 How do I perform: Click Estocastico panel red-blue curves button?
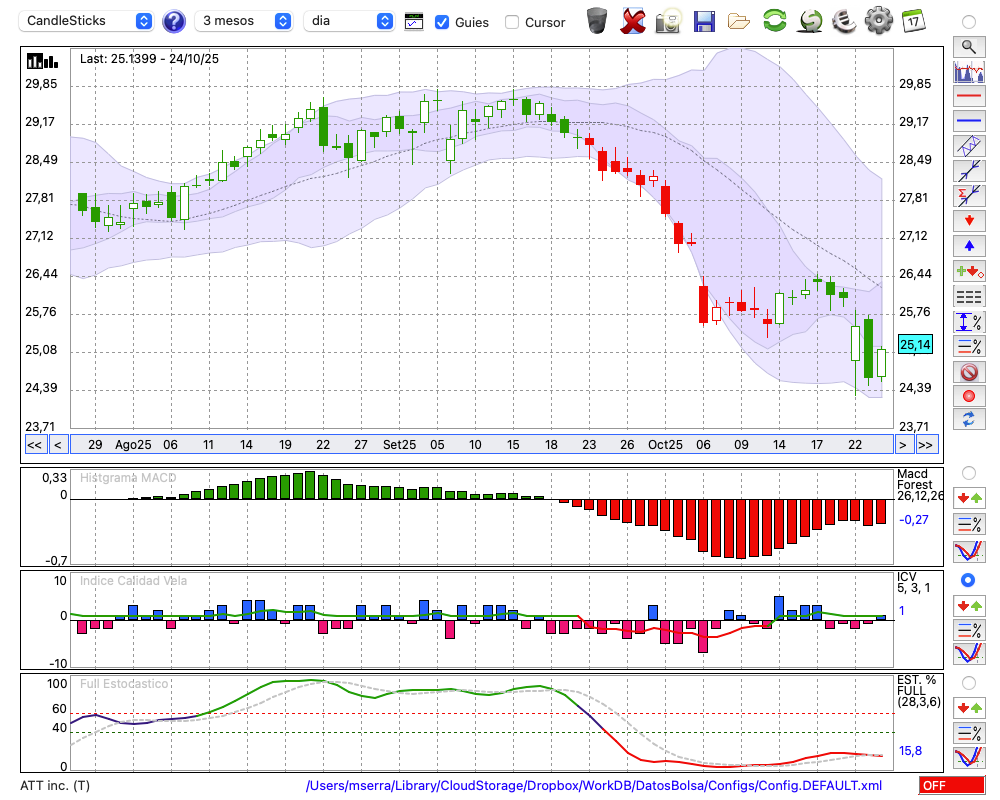[969, 757]
